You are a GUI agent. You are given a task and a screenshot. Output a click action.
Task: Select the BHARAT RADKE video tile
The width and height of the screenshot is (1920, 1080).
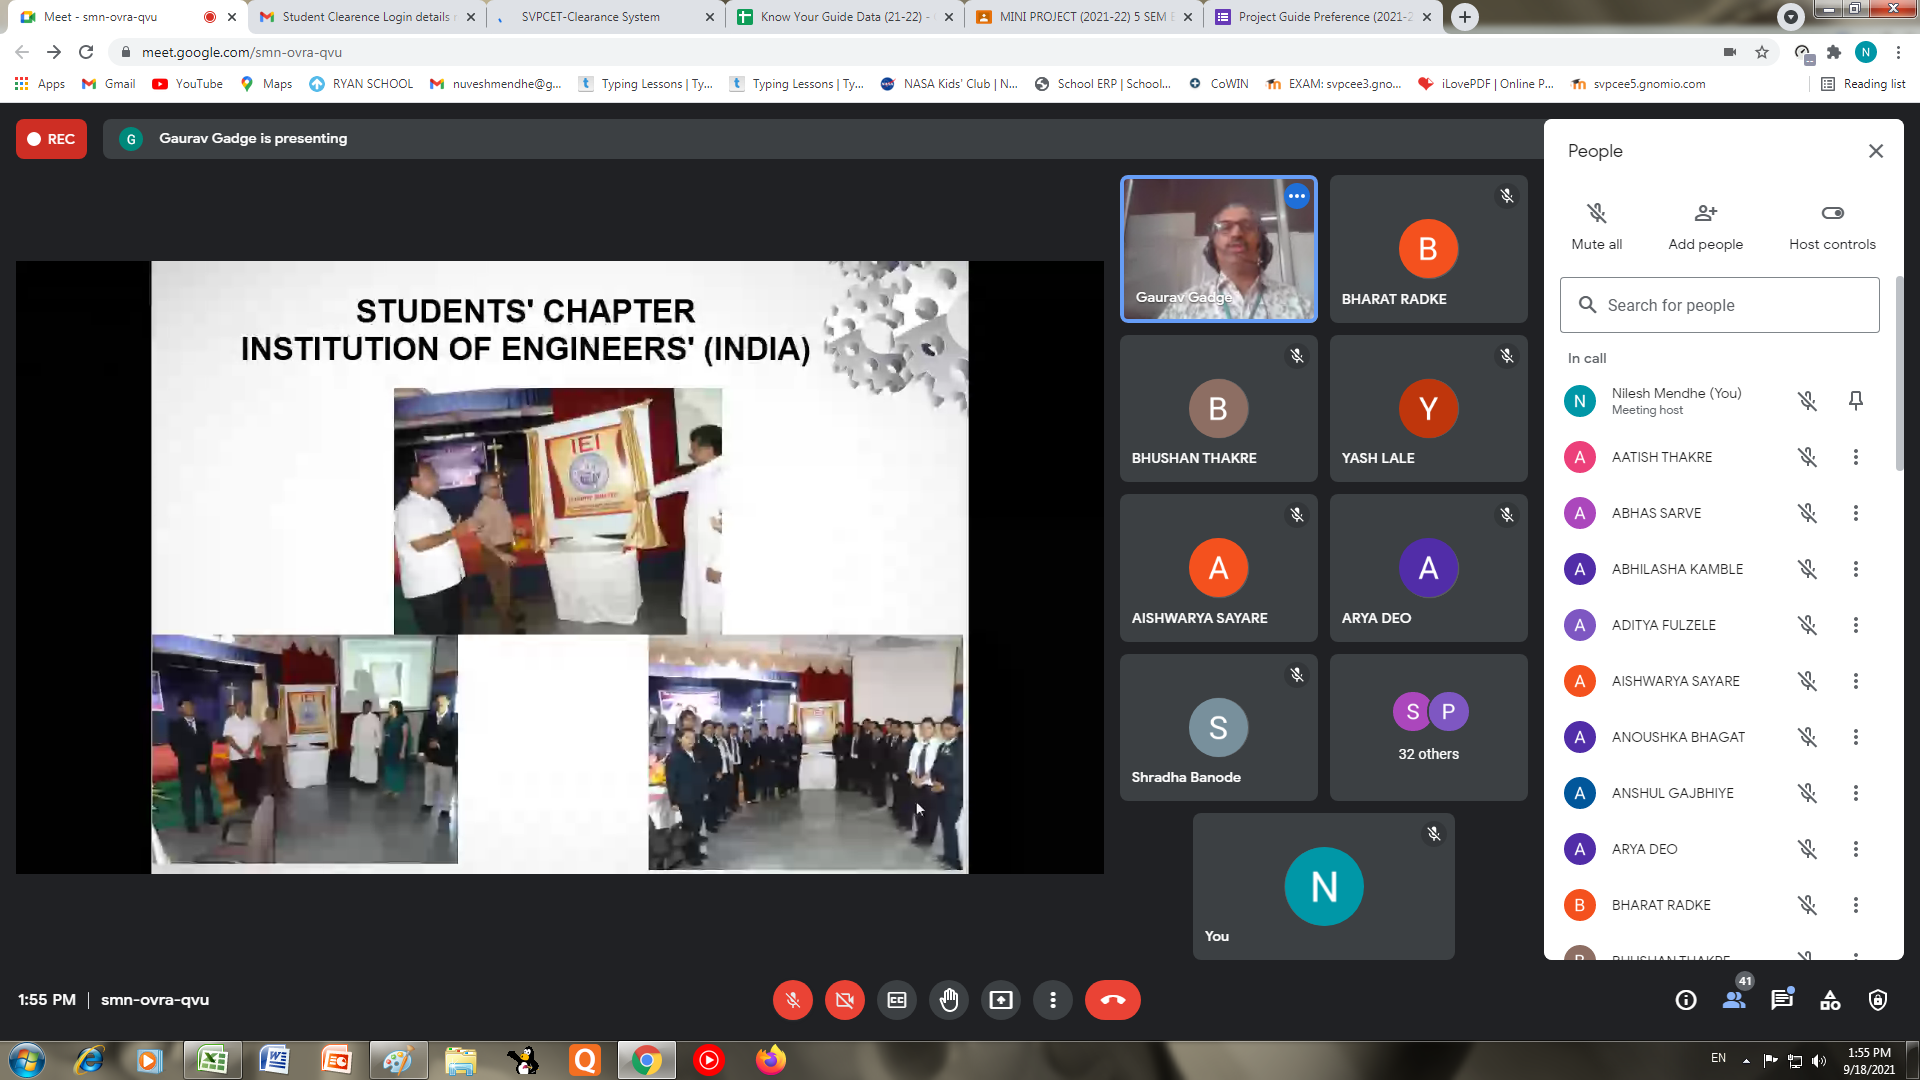click(1428, 249)
